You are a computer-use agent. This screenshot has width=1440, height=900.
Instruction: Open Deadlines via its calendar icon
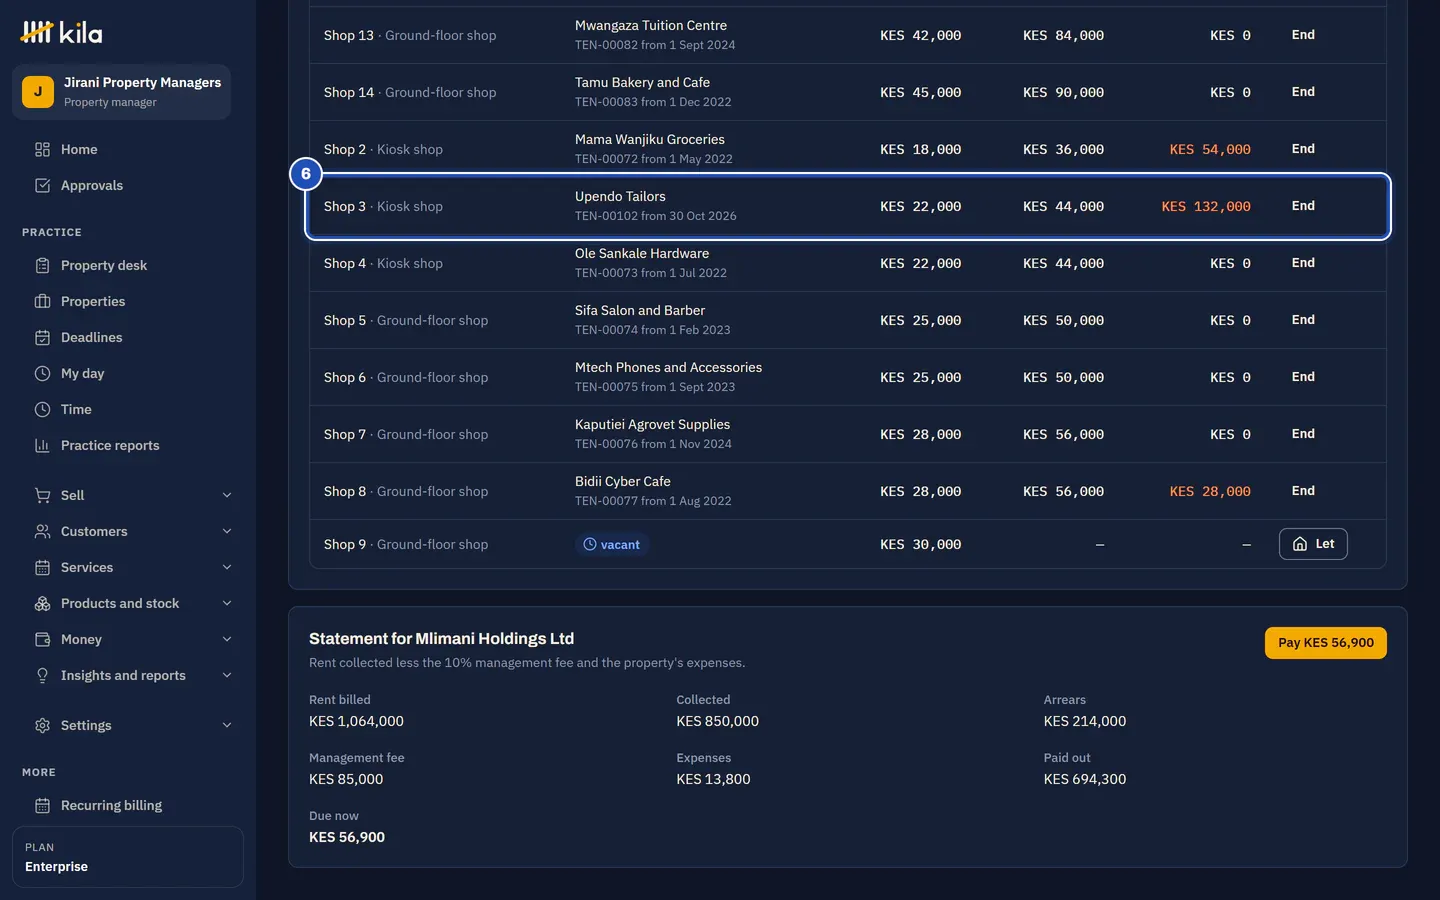tap(42, 337)
